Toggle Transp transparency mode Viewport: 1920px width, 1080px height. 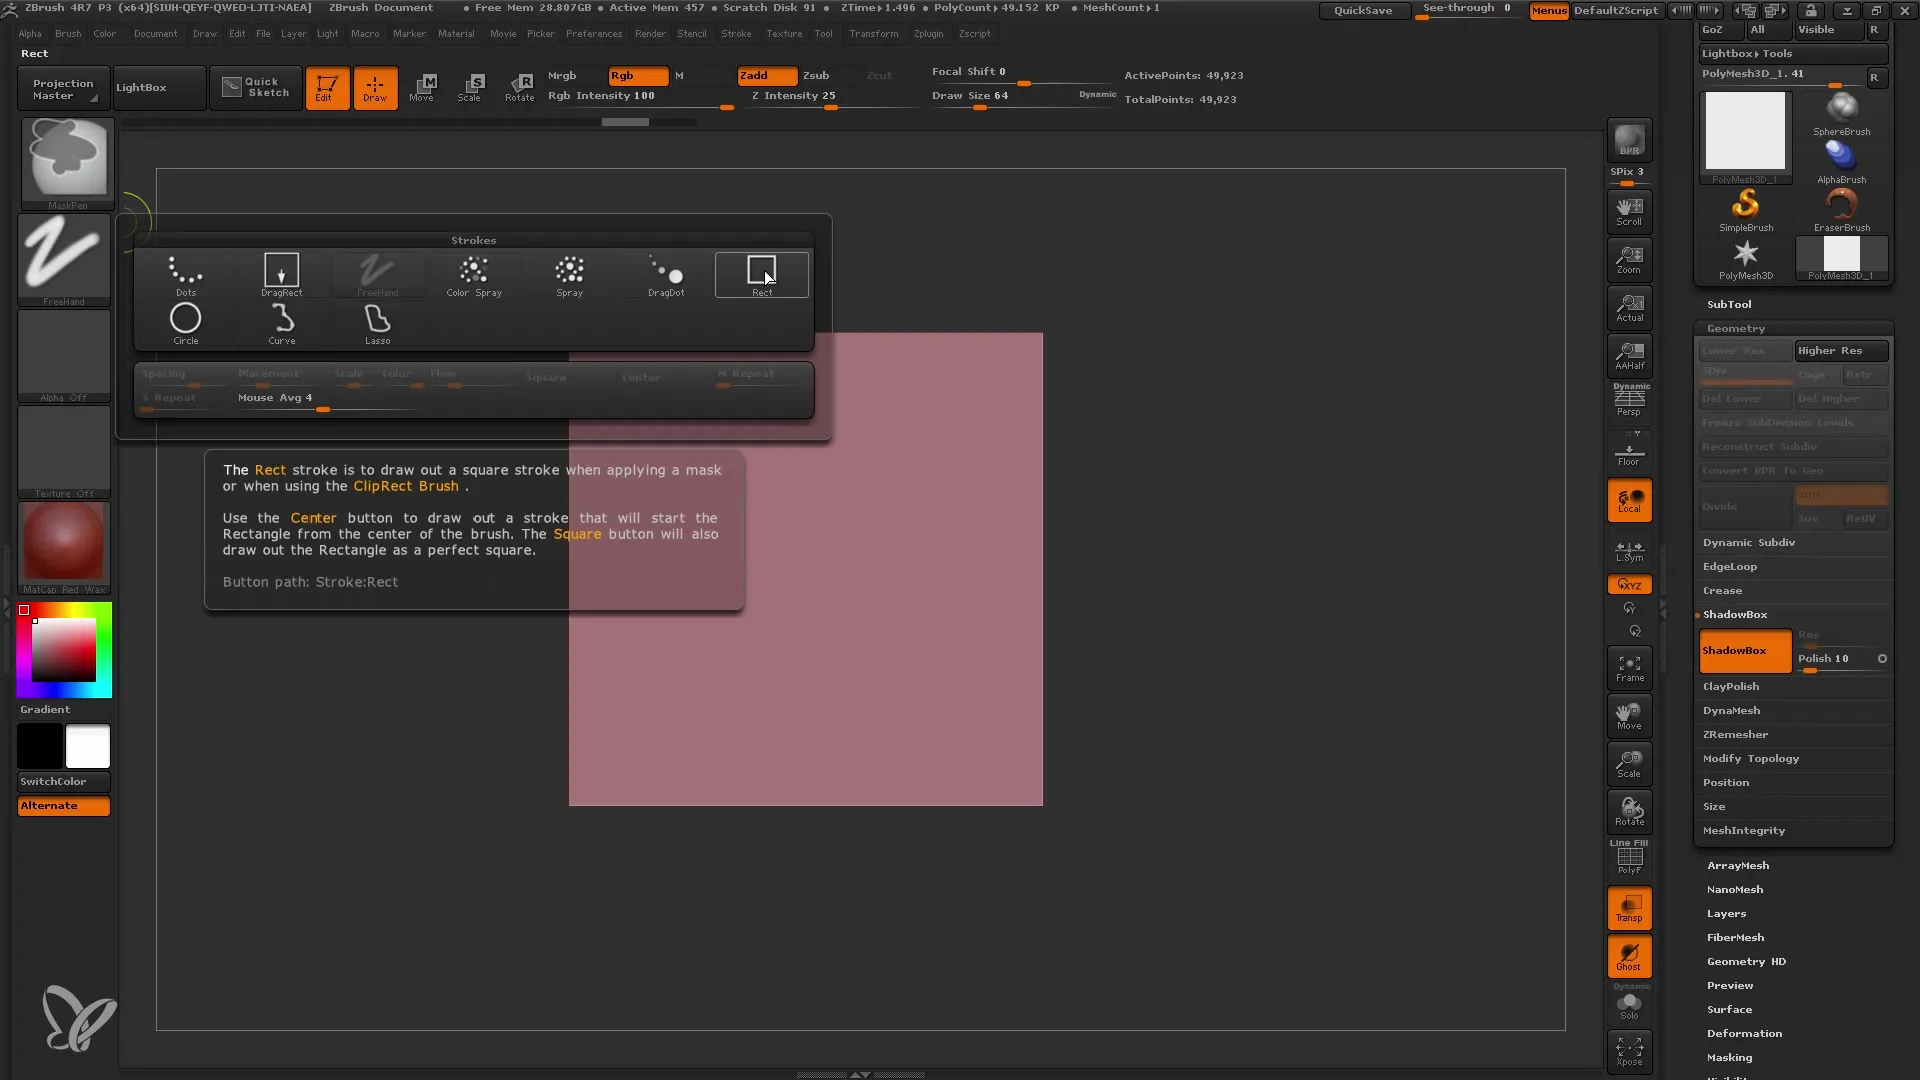click(x=1629, y=908)
